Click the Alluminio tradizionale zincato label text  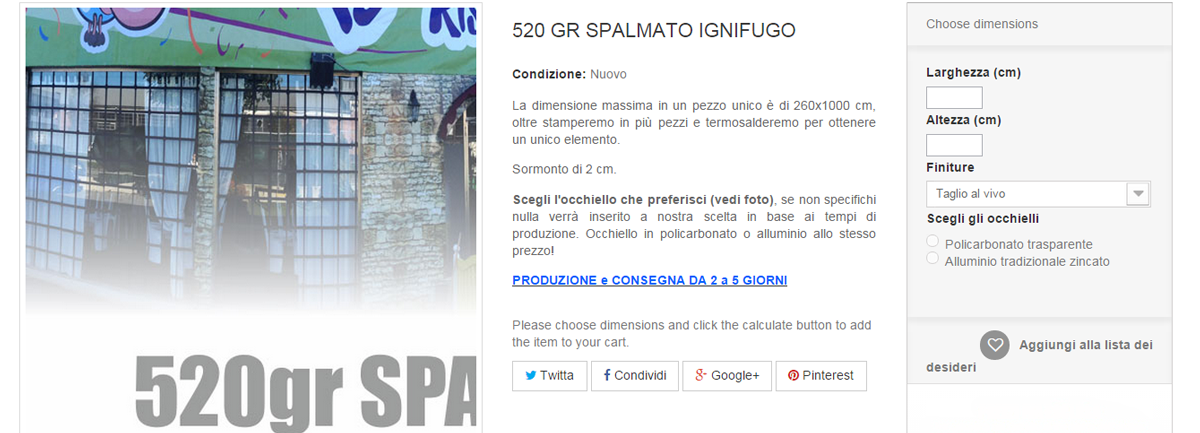click(1027, 261)
